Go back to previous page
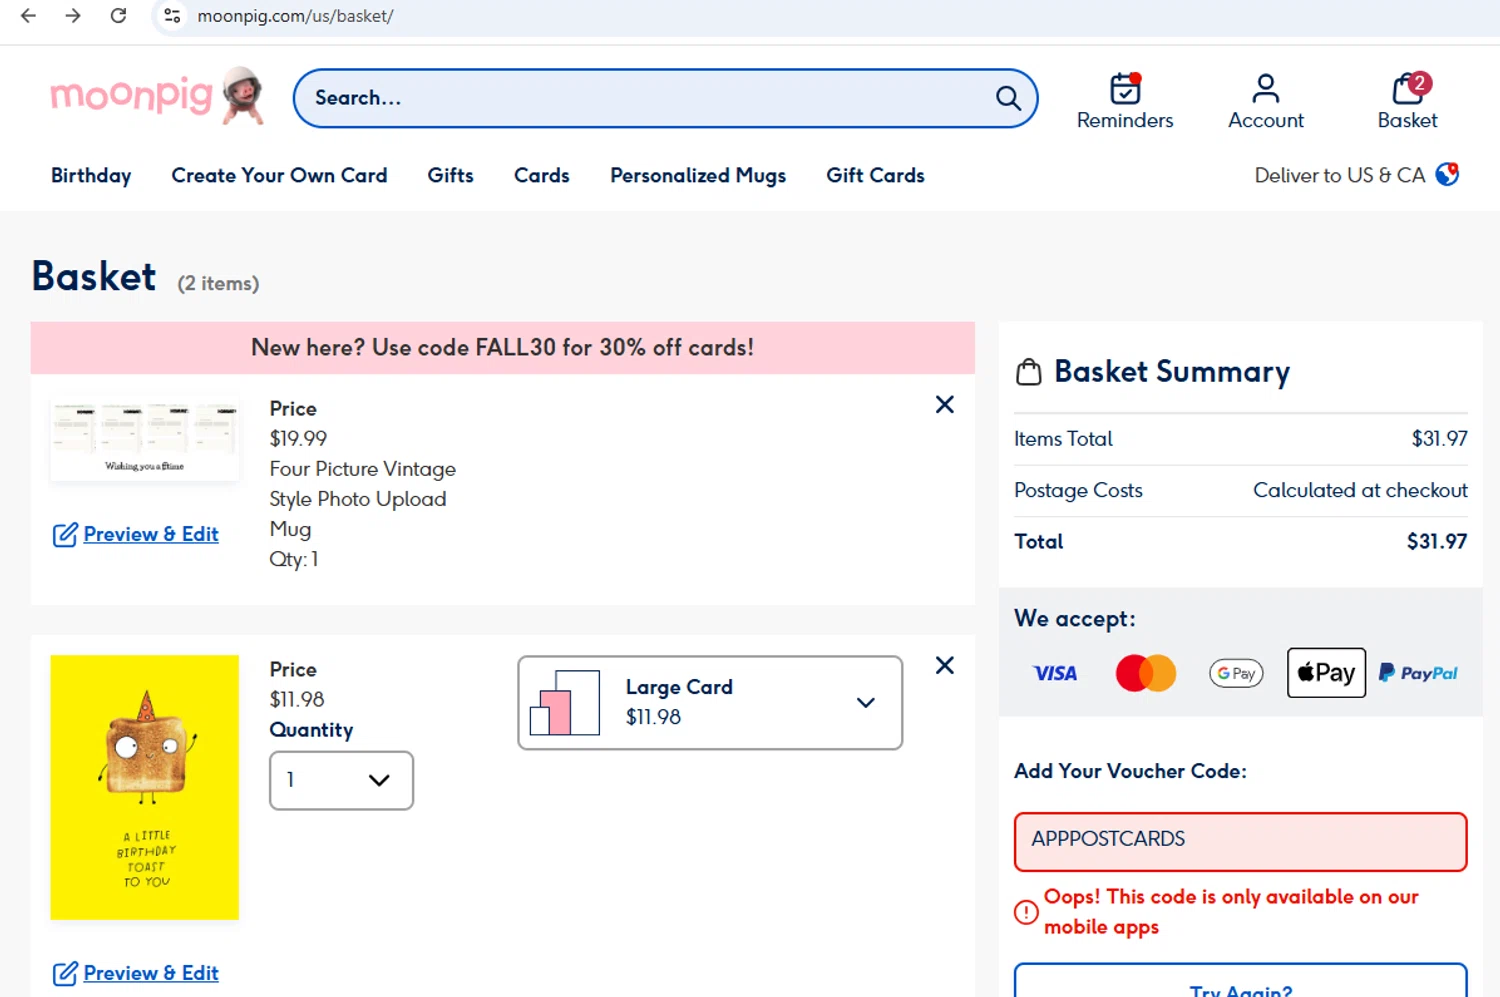 pos(28,16)
